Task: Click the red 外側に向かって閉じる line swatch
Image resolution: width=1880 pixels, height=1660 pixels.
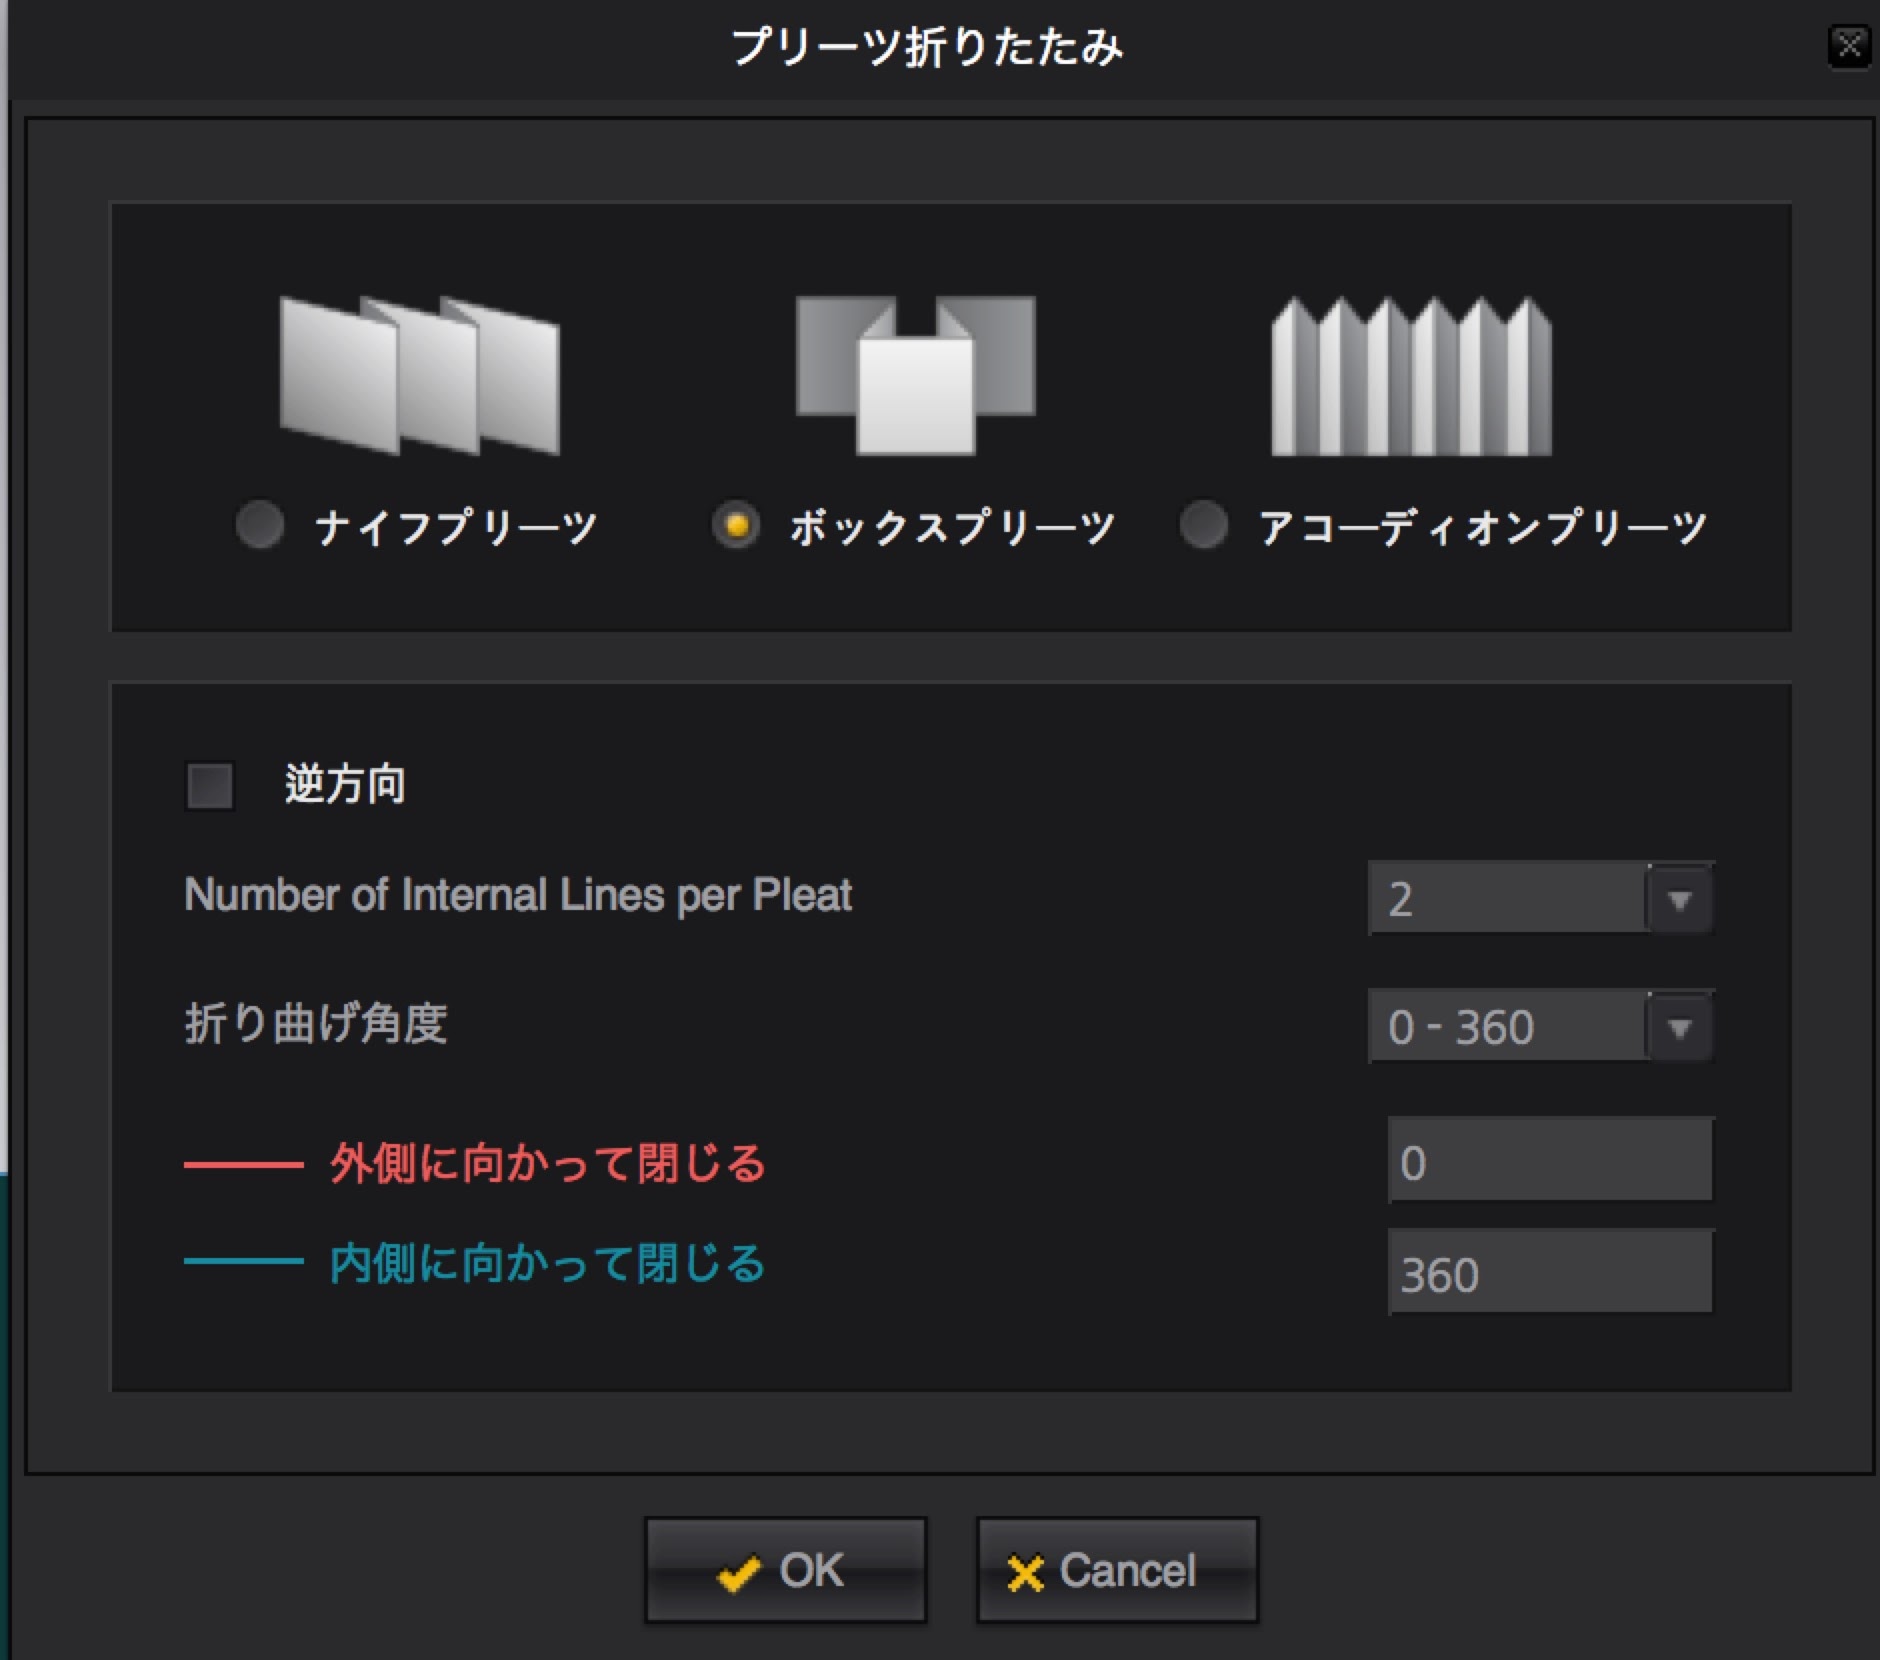Action: pyautogui.click(x=243, y=1165)
